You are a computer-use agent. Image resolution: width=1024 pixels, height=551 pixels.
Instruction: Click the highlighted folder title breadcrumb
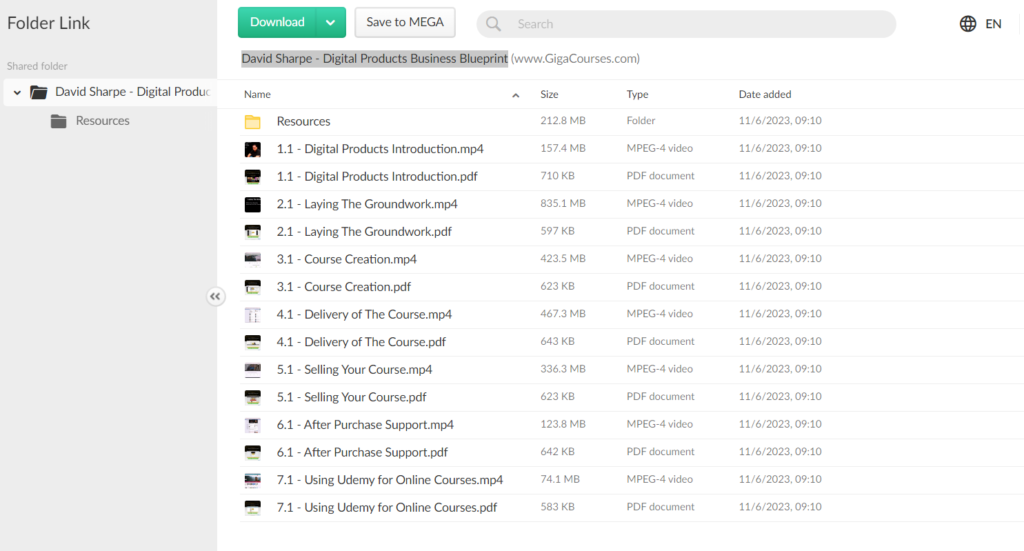pos(375,59)
